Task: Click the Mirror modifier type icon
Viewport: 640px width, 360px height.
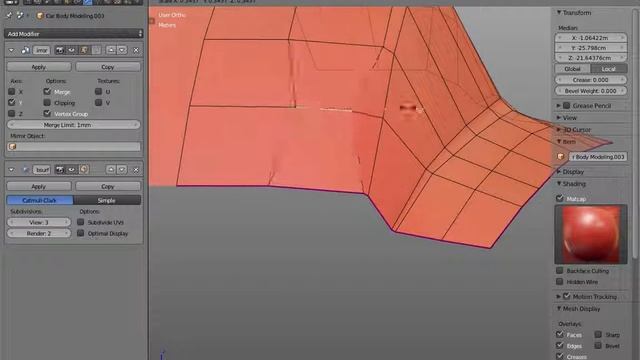Action: (25, 50)
